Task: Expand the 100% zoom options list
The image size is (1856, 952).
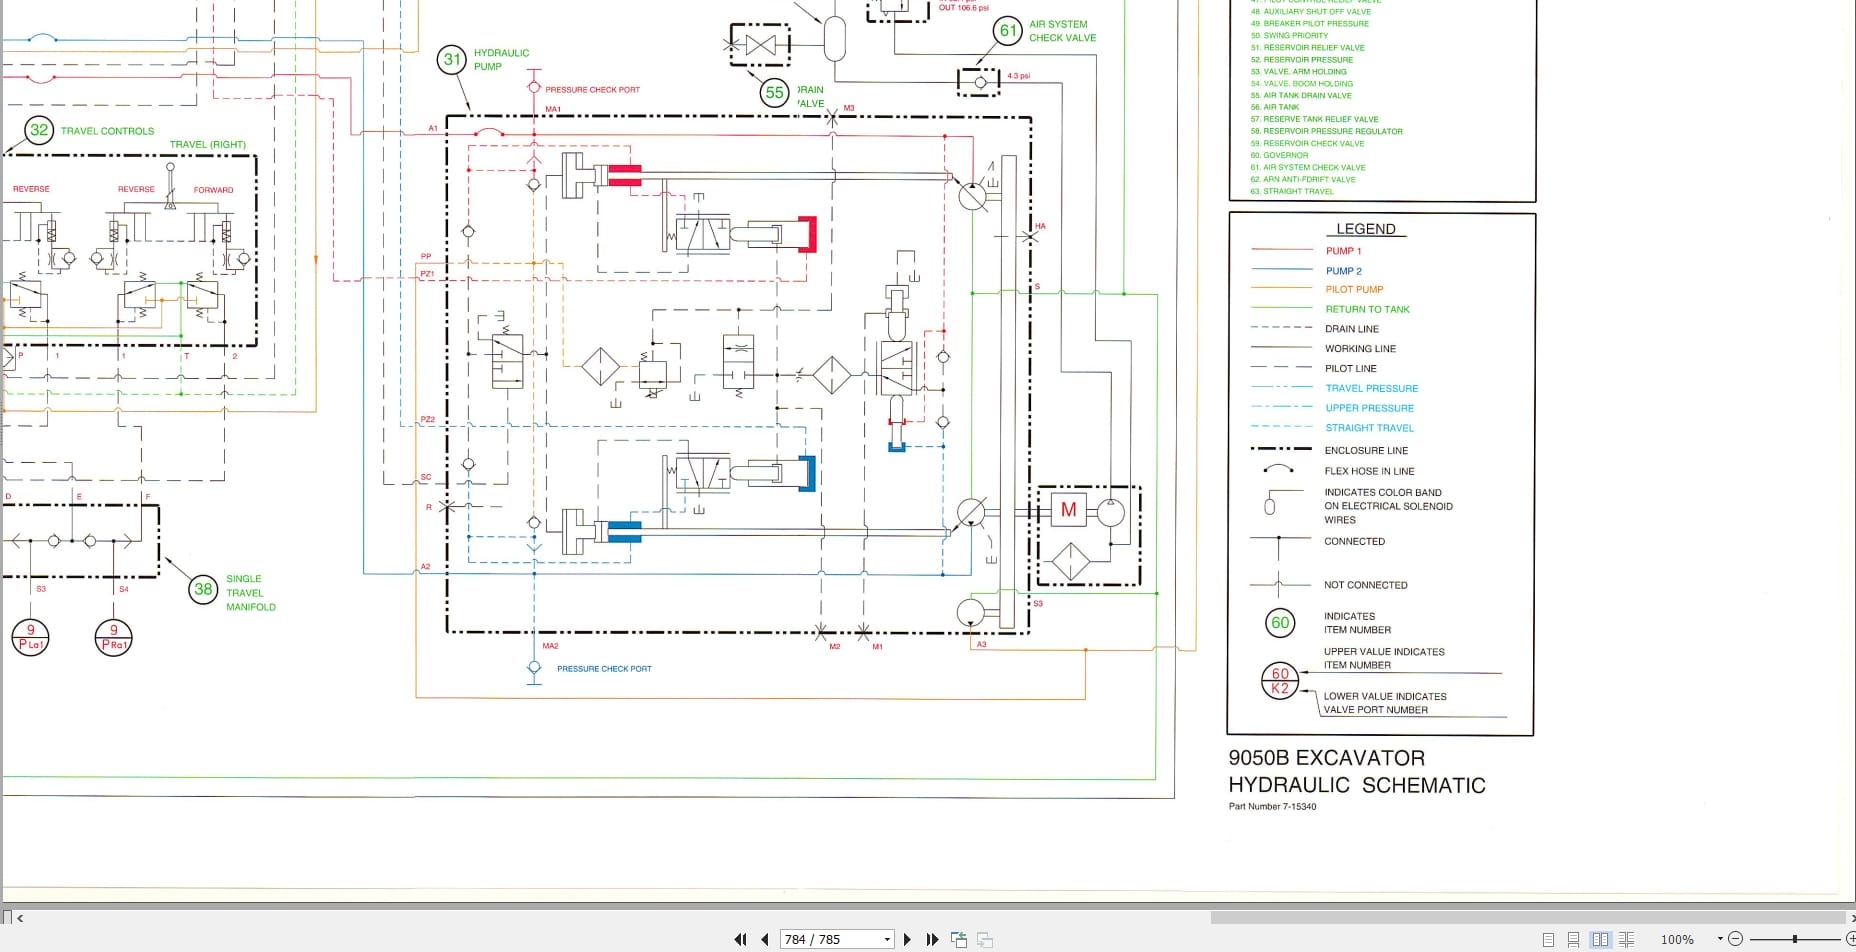Action: [1720, 938]
